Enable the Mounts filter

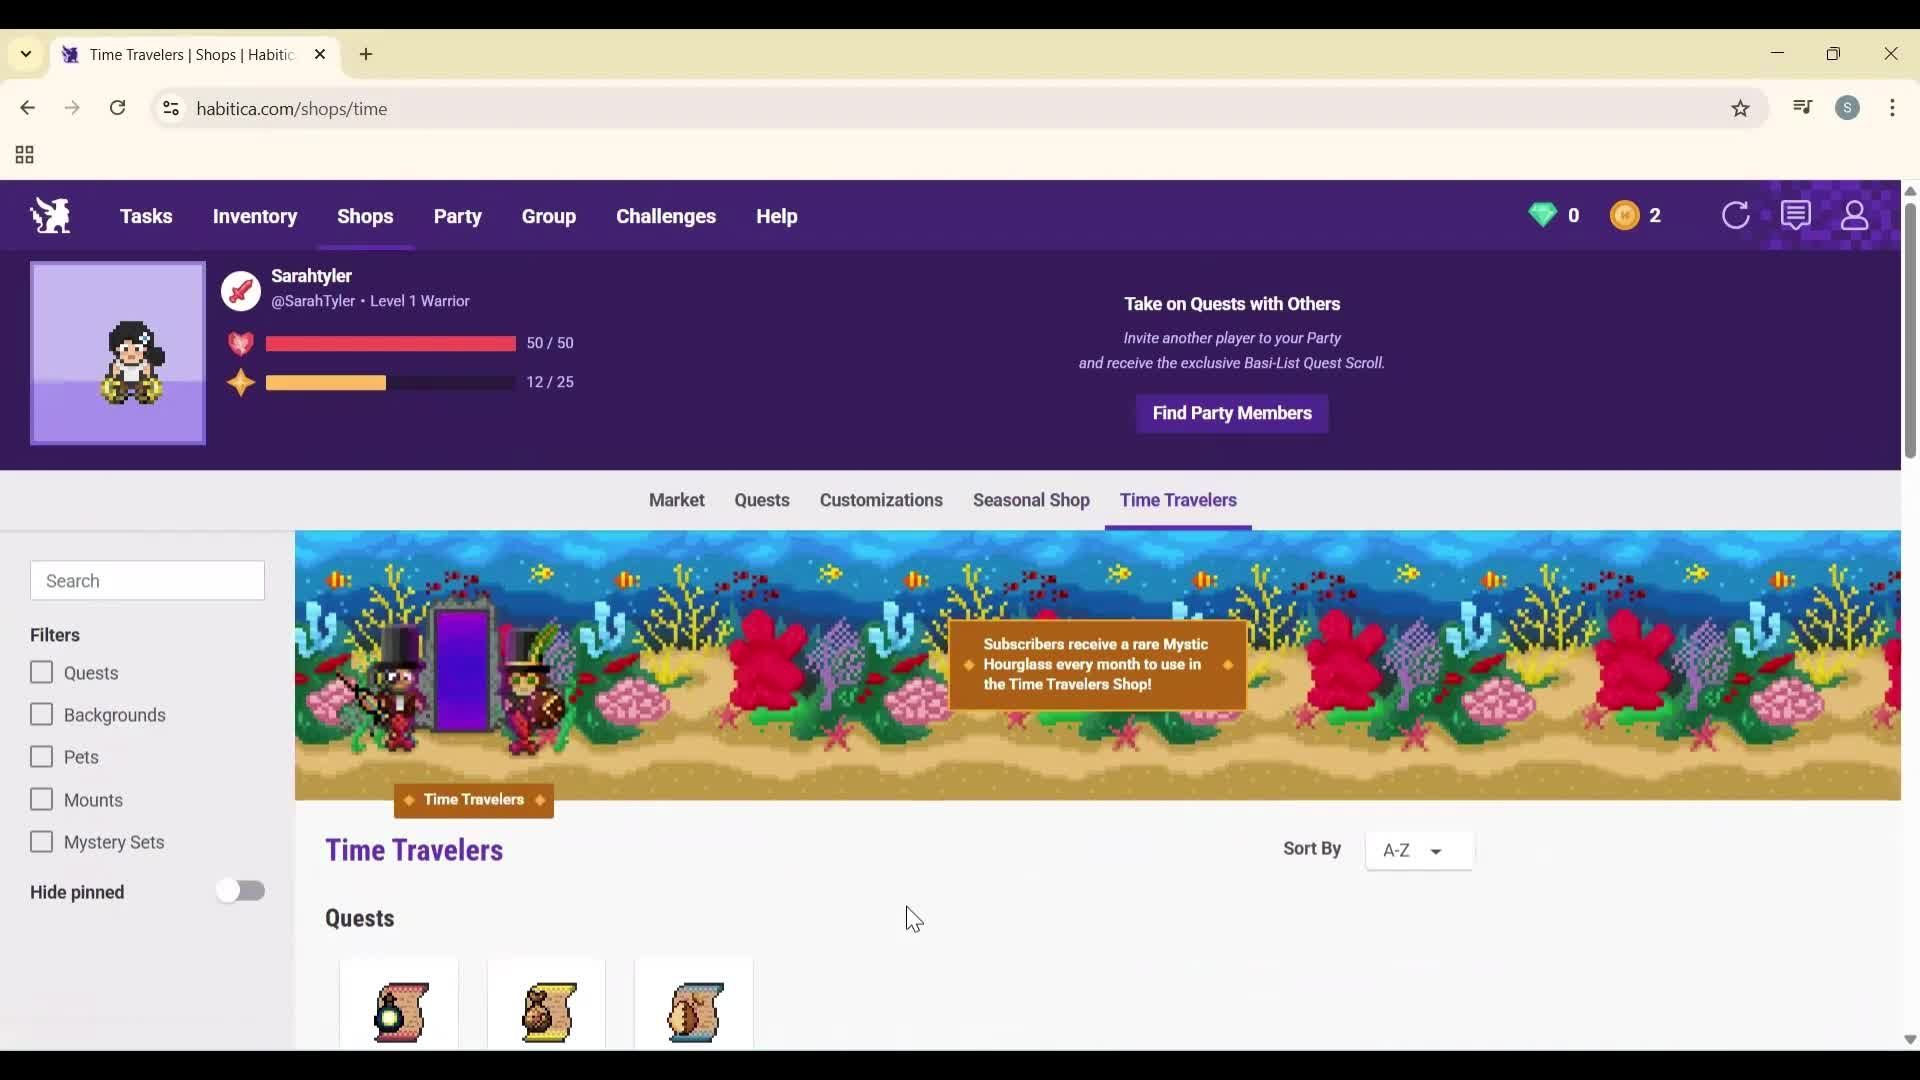[42, 799]
